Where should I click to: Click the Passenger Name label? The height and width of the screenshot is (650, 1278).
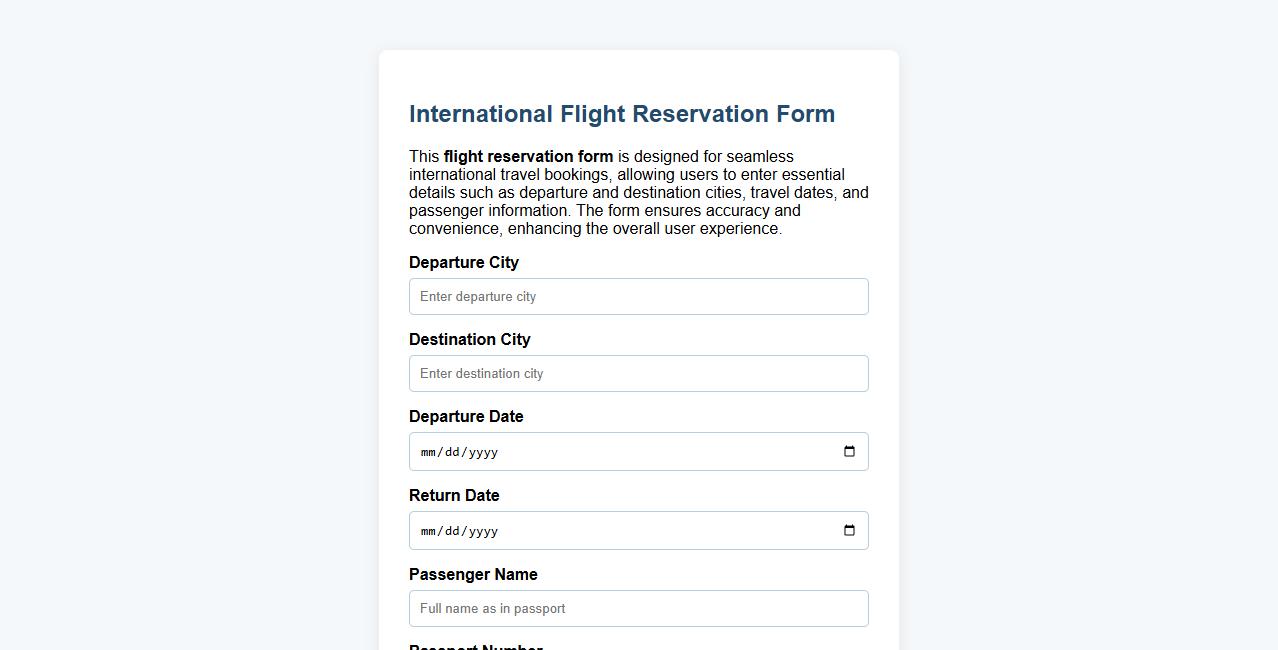point(473,574)
